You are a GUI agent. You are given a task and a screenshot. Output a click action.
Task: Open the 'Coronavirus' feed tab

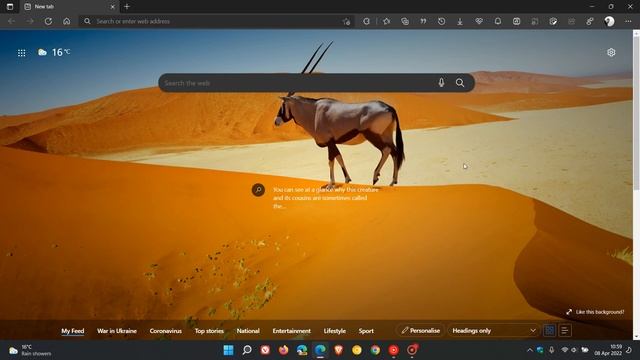pos(165,331)
